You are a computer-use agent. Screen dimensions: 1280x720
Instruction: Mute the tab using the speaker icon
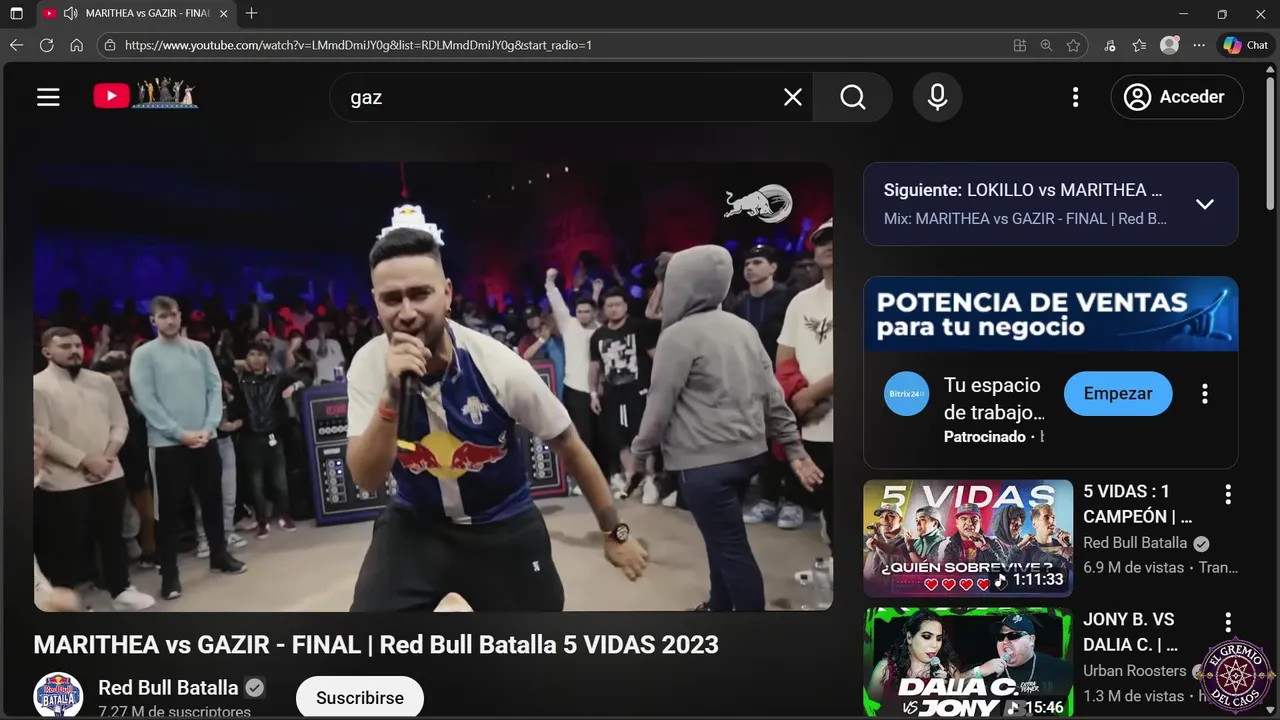[70, 14]
